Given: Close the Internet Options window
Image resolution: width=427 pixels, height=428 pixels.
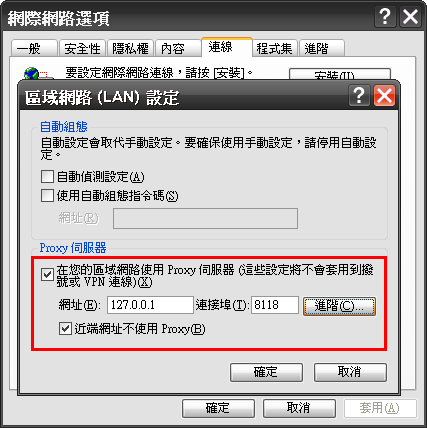Looking at the screenshot, I should tap(410, 17).
